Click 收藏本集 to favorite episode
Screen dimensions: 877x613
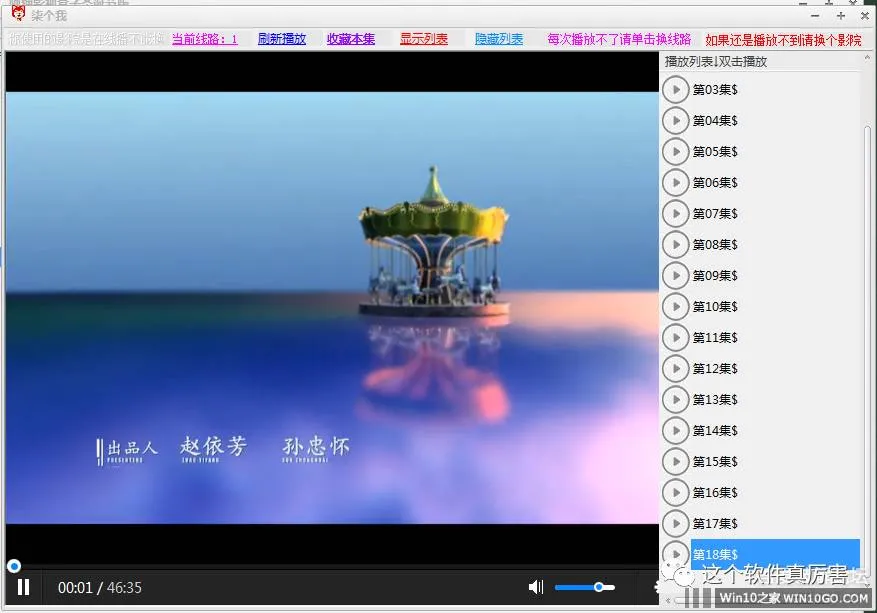point(351,39)
